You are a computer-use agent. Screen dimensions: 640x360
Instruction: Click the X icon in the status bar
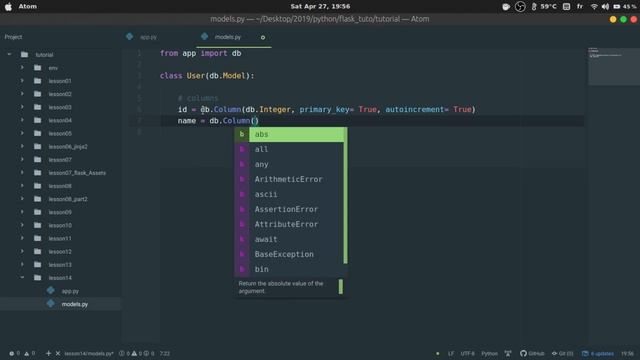[x=58, y=353]
